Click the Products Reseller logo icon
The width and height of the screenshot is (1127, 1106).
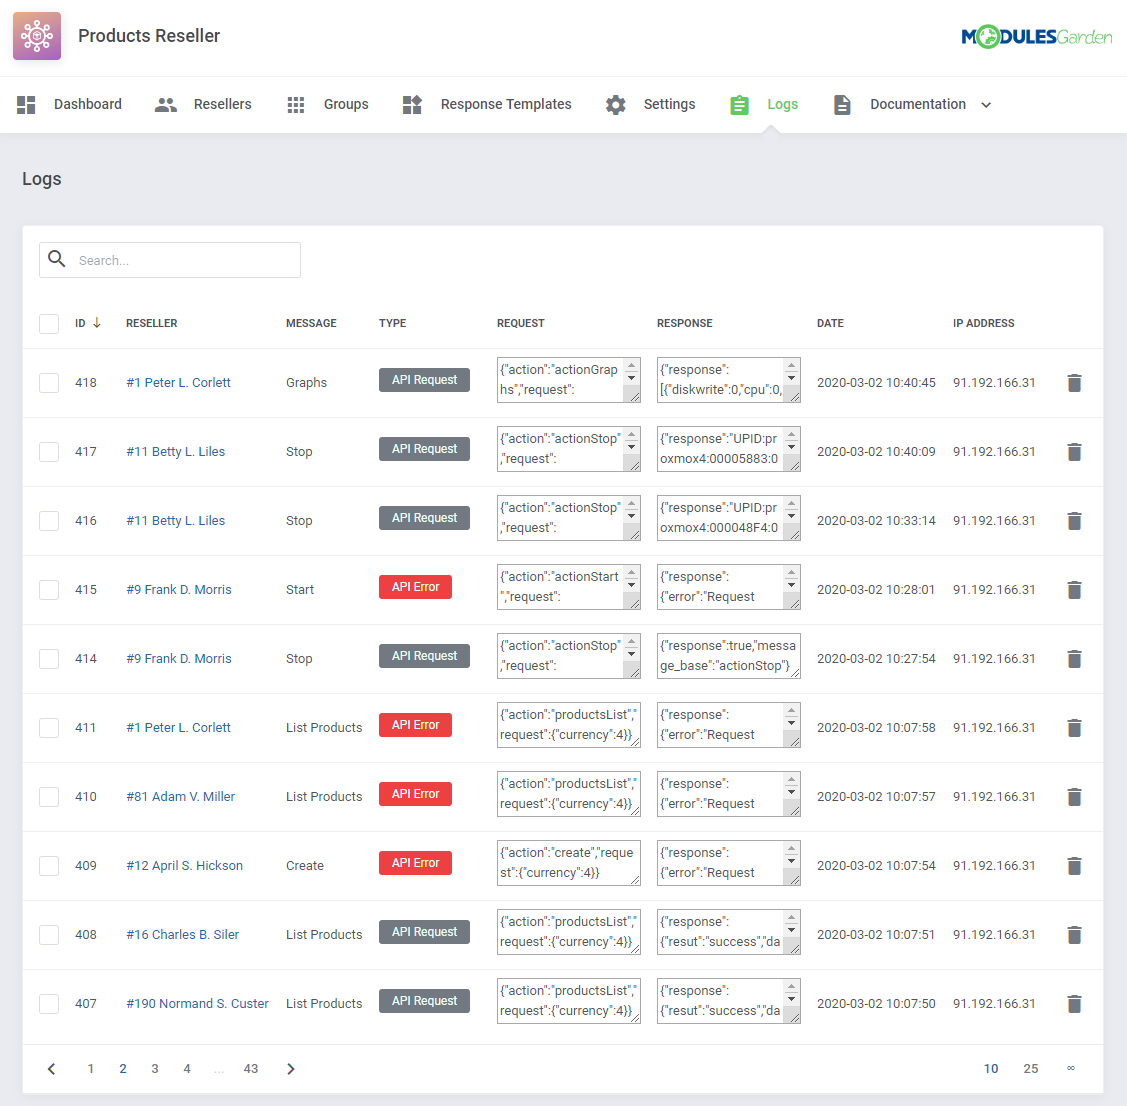[37, 36]
